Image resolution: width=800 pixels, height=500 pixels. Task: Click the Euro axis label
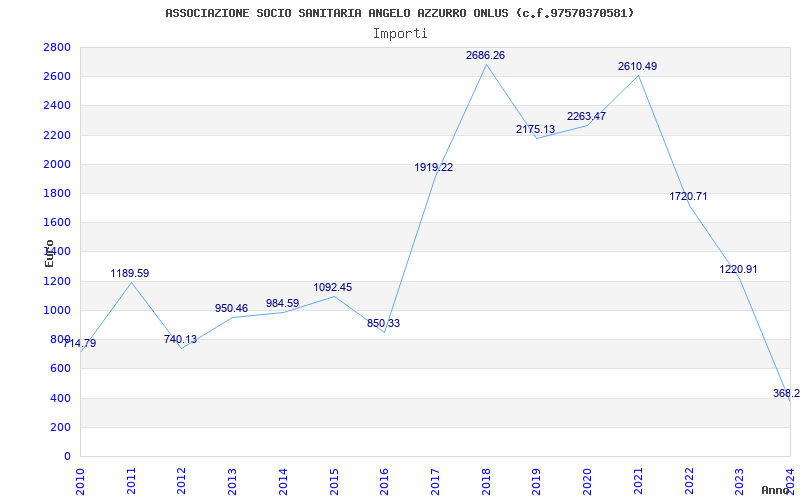click(x=49, y=254)
